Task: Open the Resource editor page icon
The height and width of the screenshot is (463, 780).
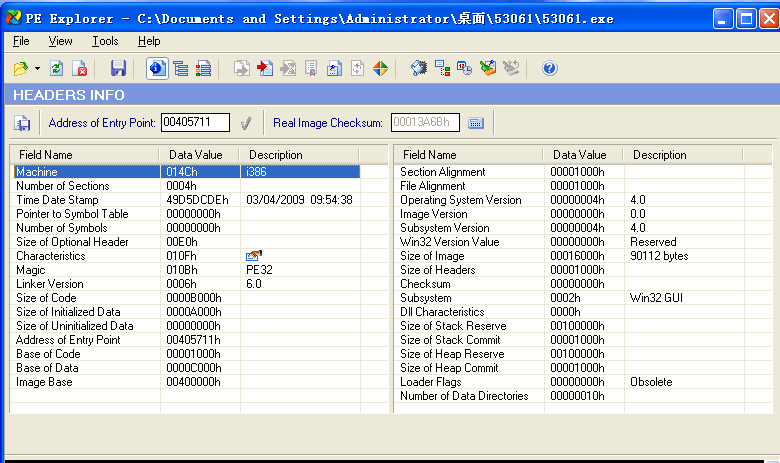Action: coord(334,69)
